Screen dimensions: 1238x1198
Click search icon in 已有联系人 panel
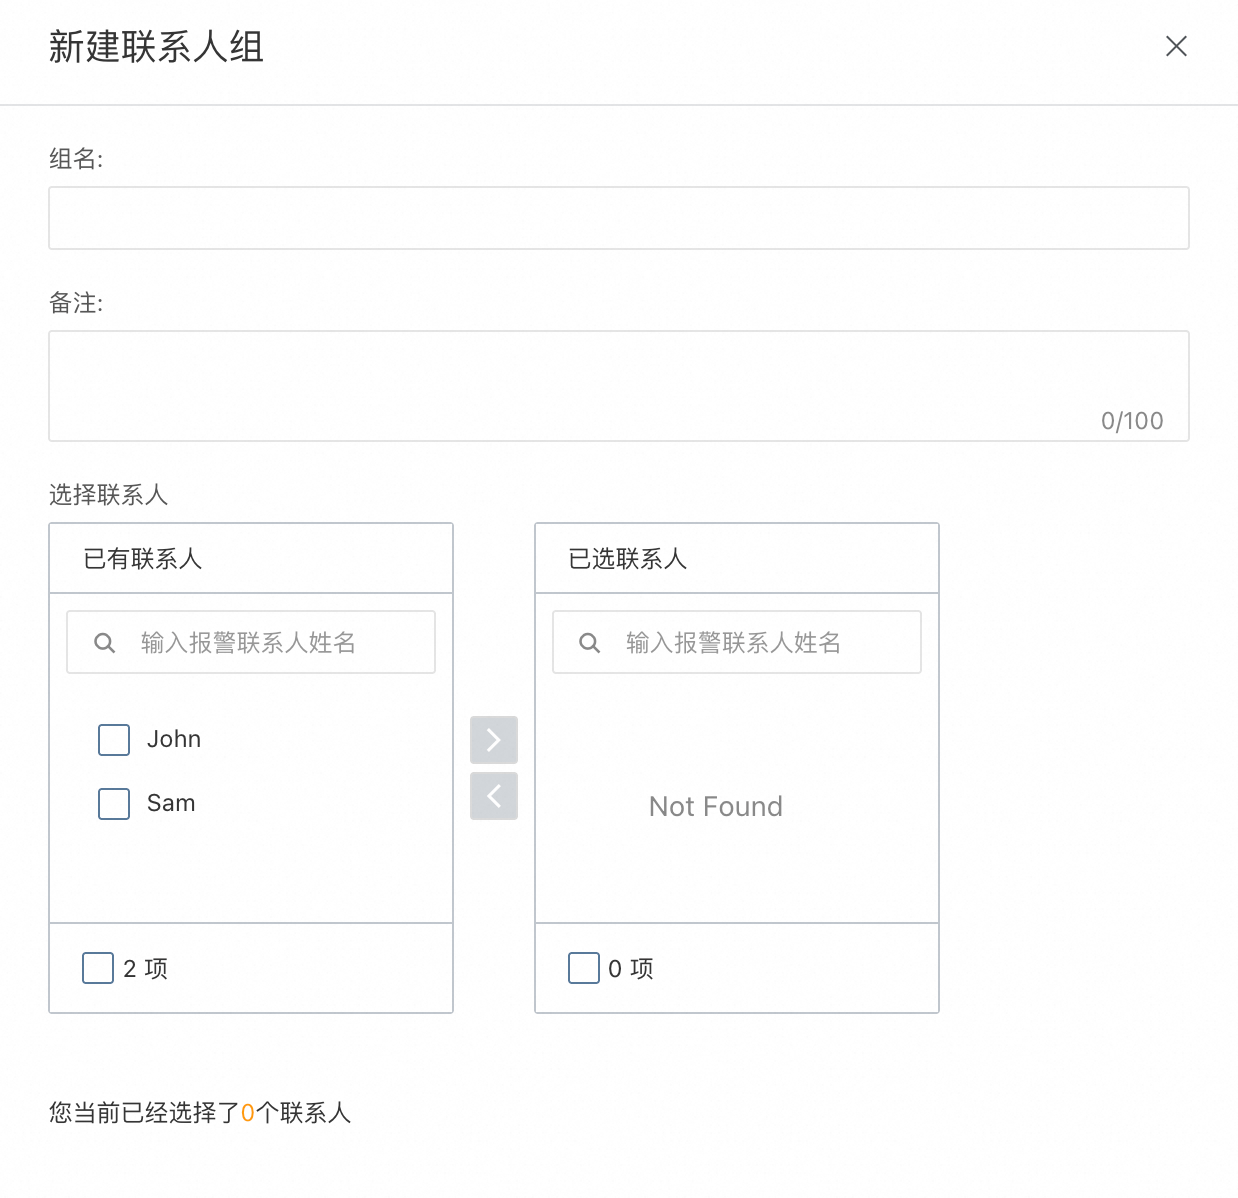tap(104, 643)
